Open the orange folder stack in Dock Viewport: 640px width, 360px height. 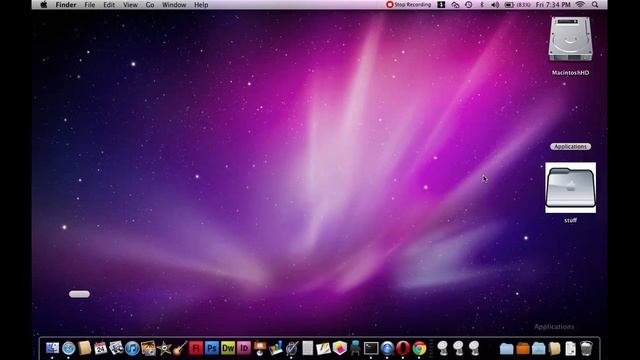click(522, 349)
